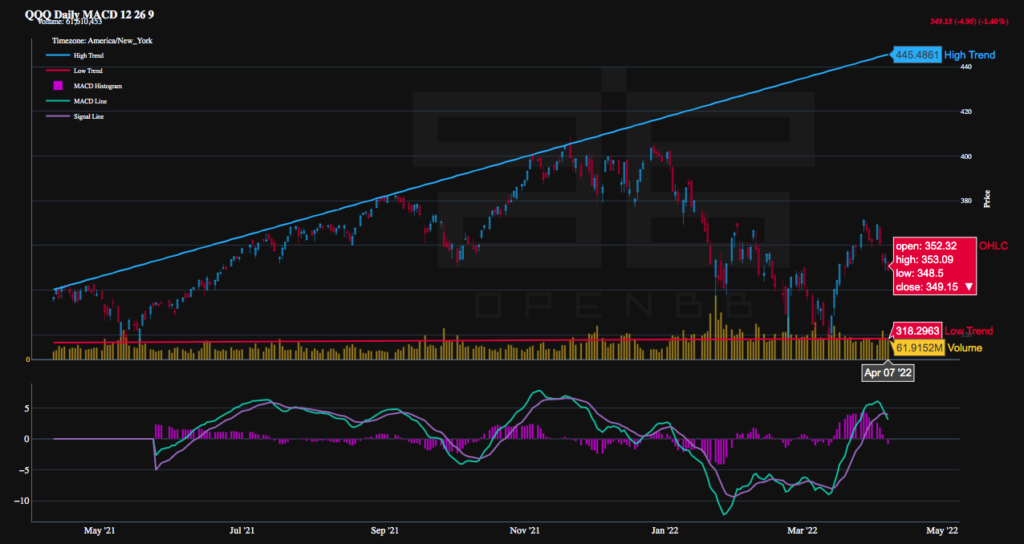Click the magenta MACD Histogram legend square
This screenshot has height=544, width=1024.
[58, 86]
